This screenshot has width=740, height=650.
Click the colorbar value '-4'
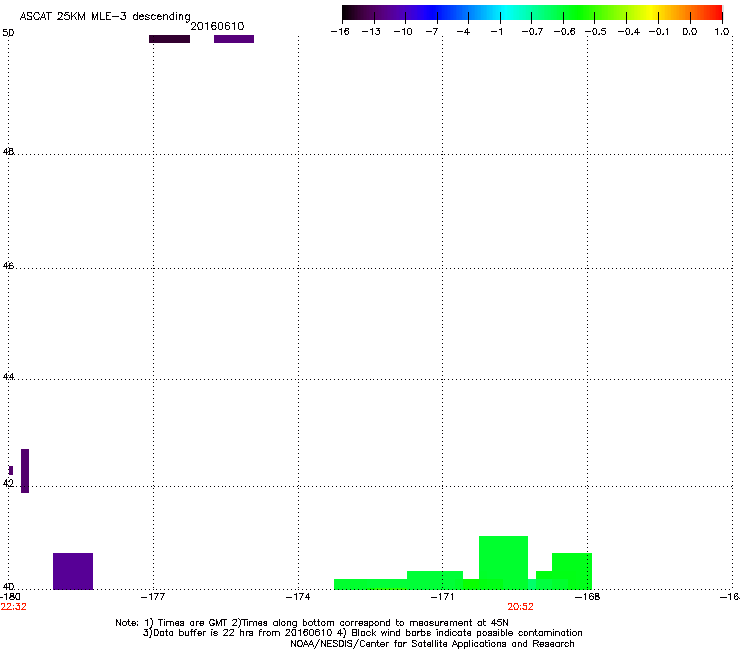[463, 32]
